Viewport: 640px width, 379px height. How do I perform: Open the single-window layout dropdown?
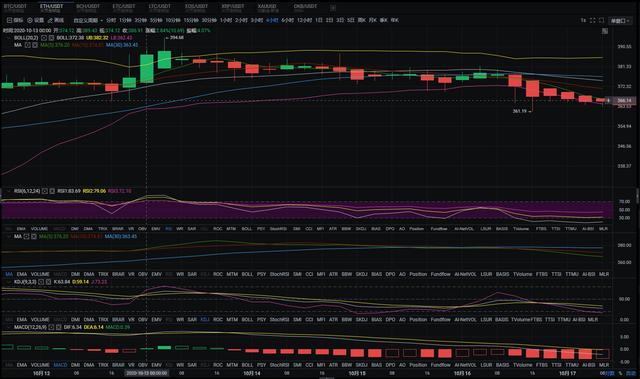(x=620, y=20)
